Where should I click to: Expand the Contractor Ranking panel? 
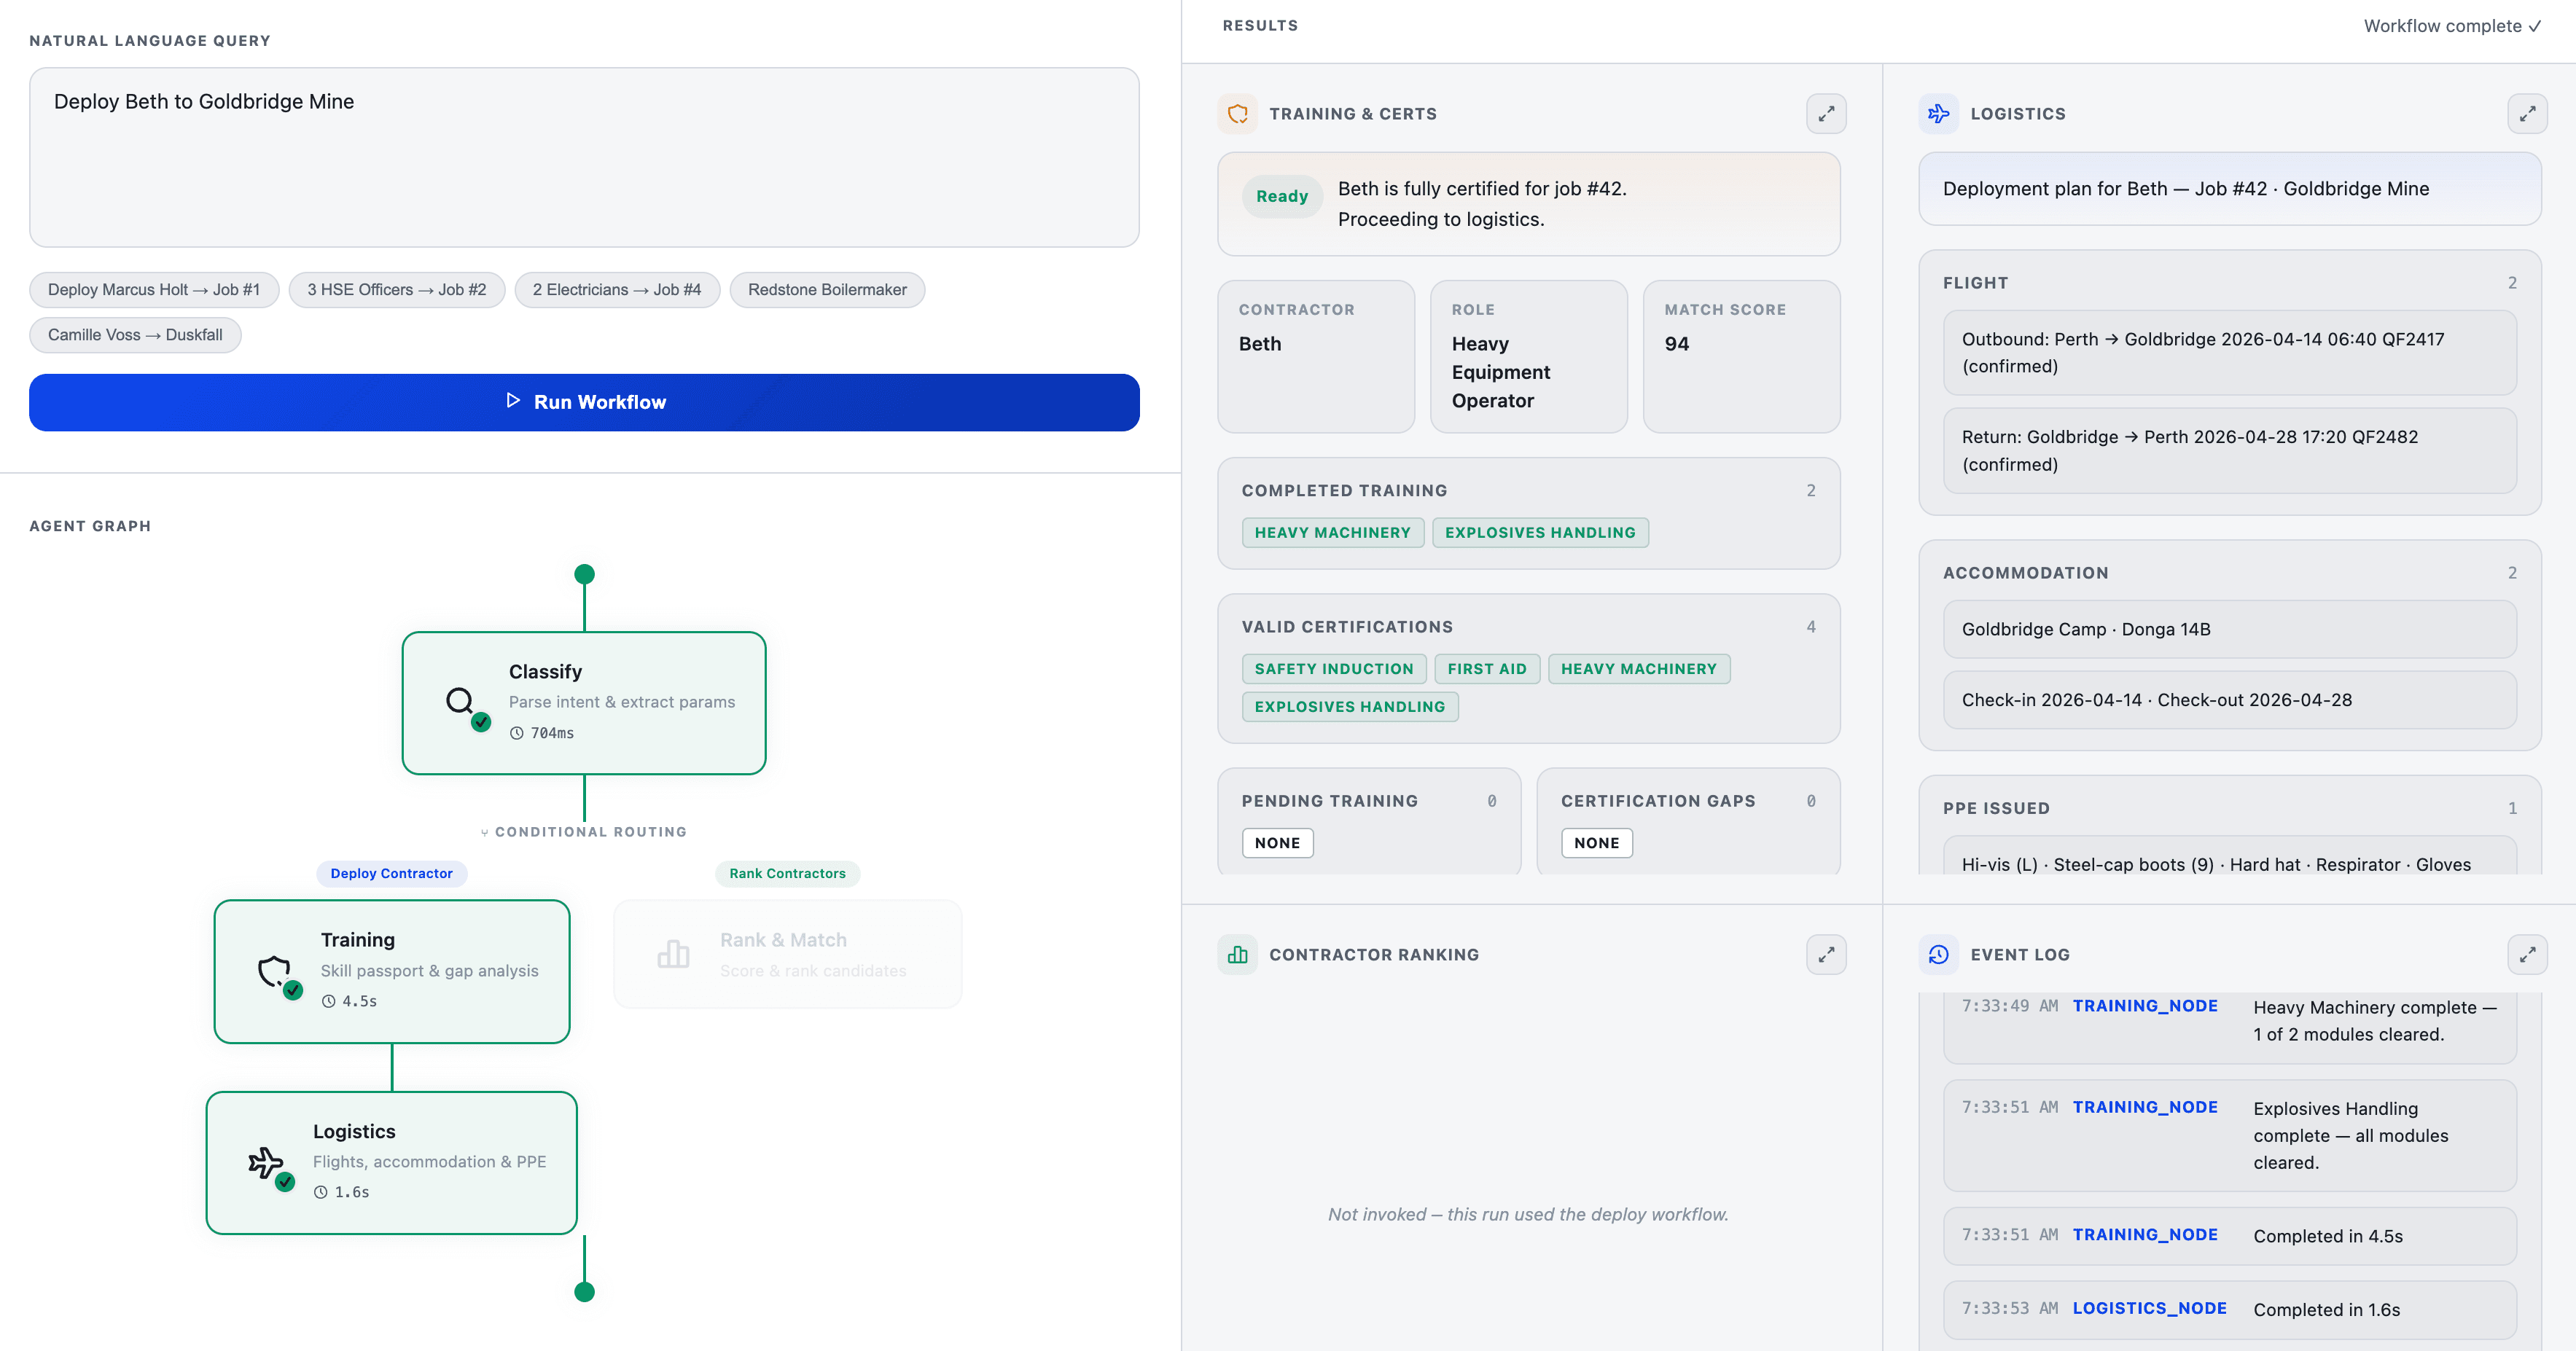point(1824,955)
